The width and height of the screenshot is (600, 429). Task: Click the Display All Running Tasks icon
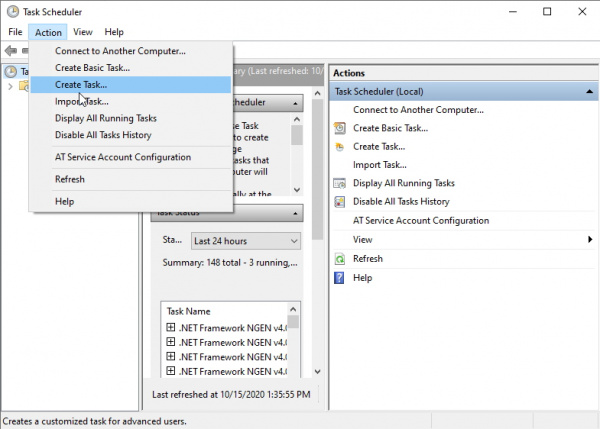[x=339, y=183]
